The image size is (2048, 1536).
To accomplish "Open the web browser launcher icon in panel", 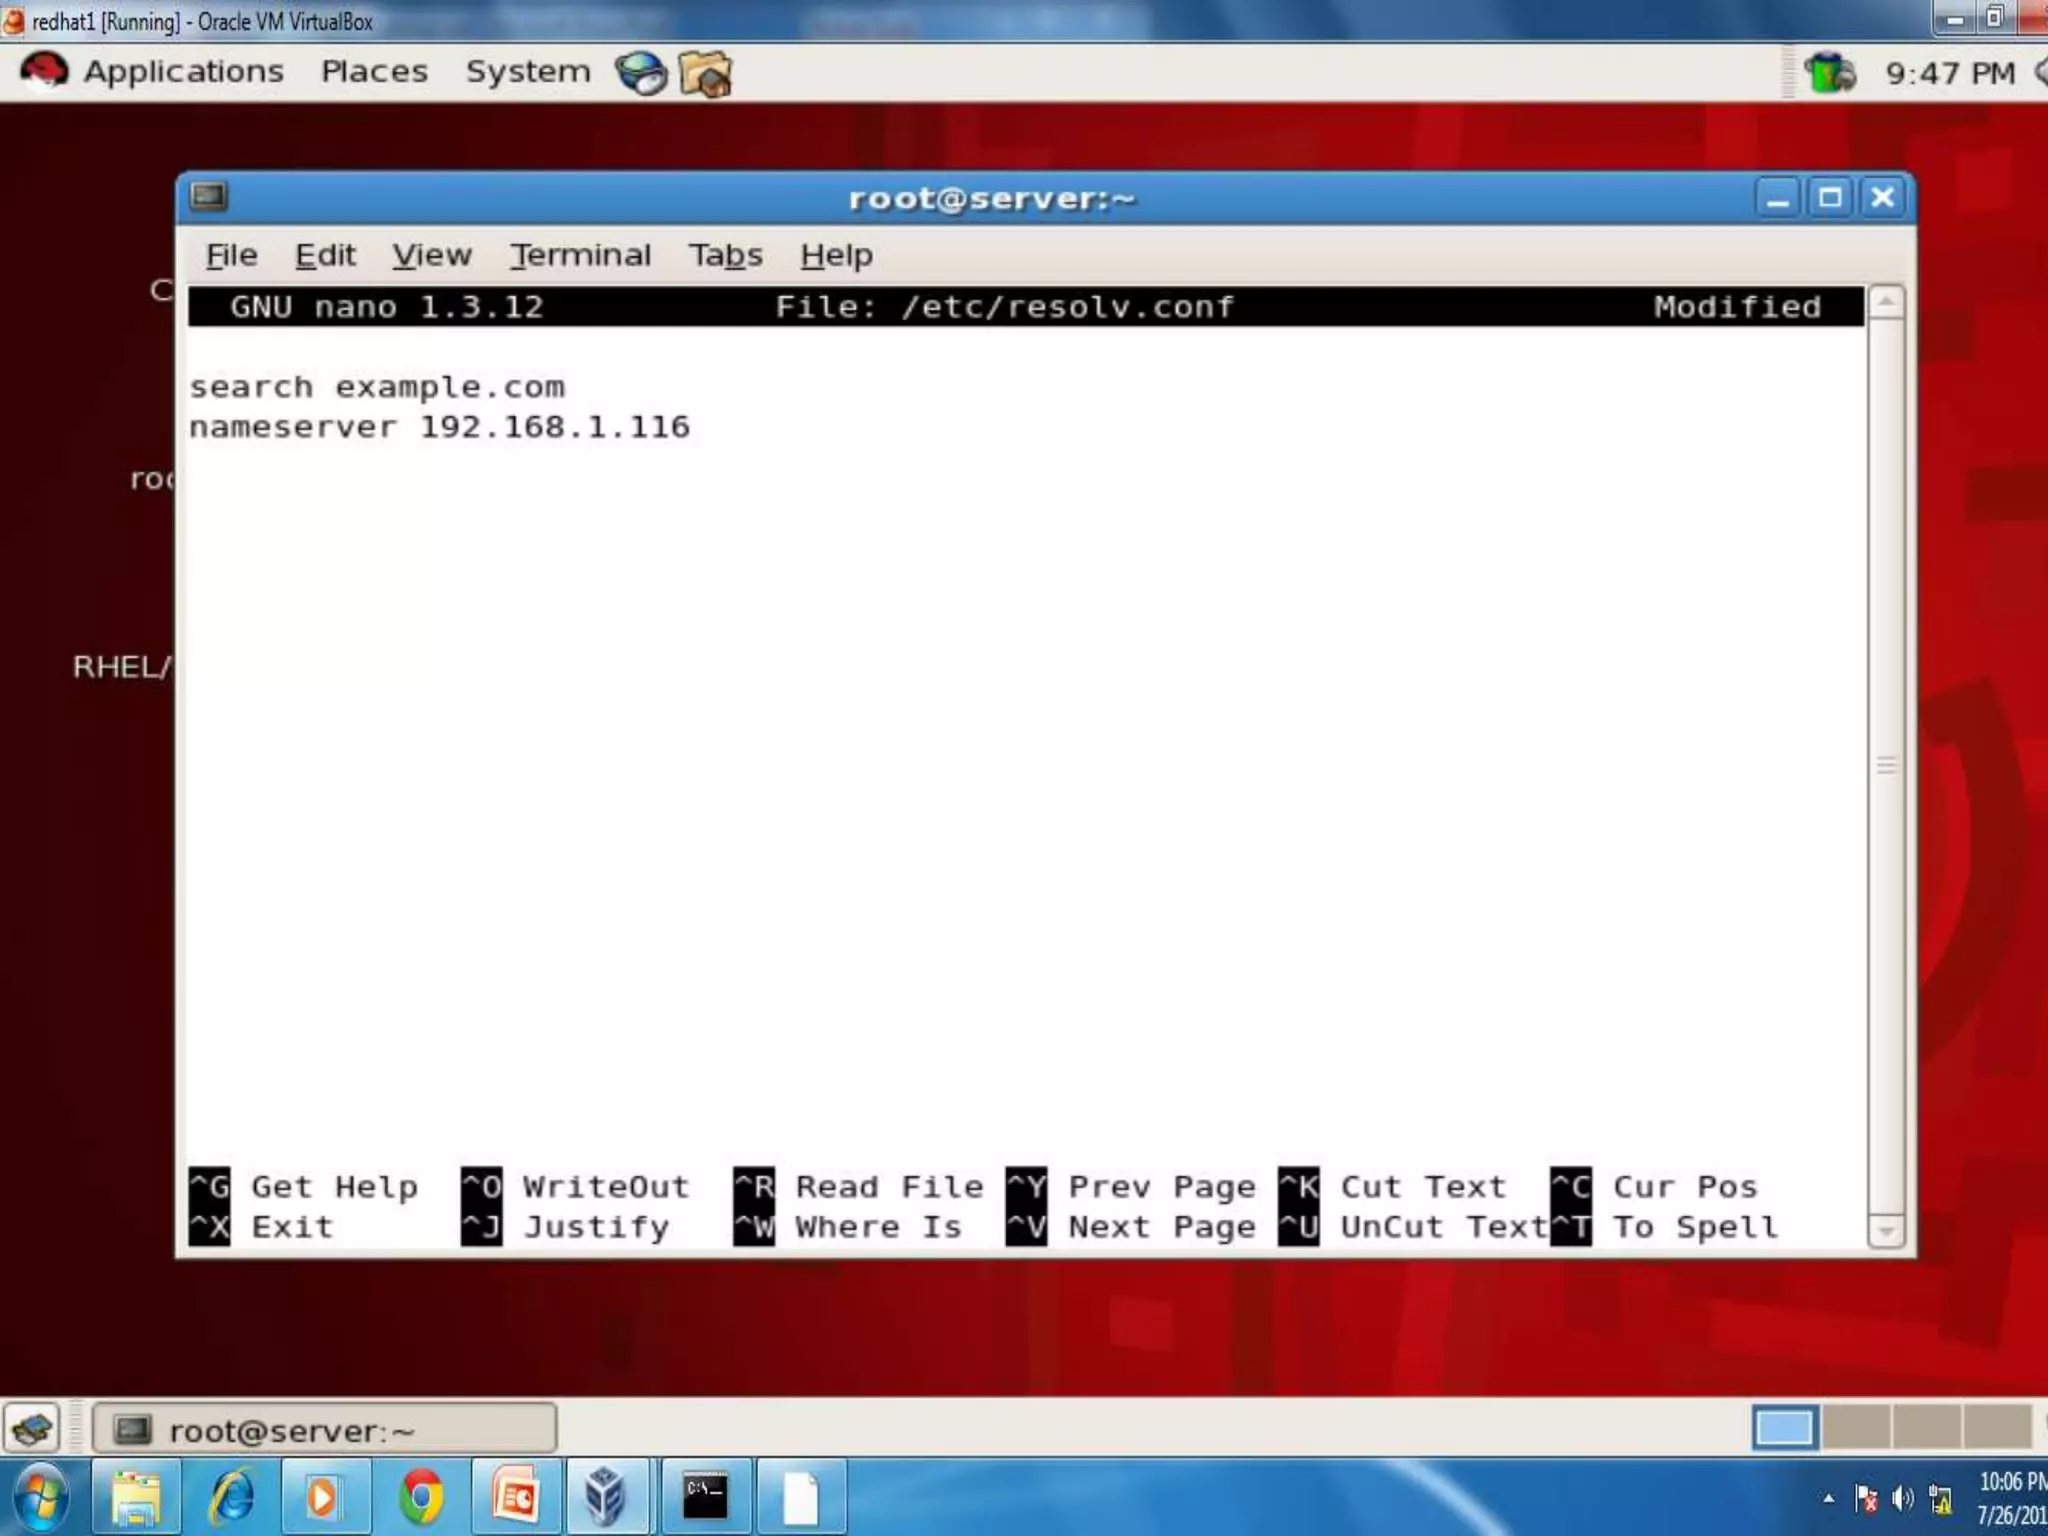I will point(640,74).
